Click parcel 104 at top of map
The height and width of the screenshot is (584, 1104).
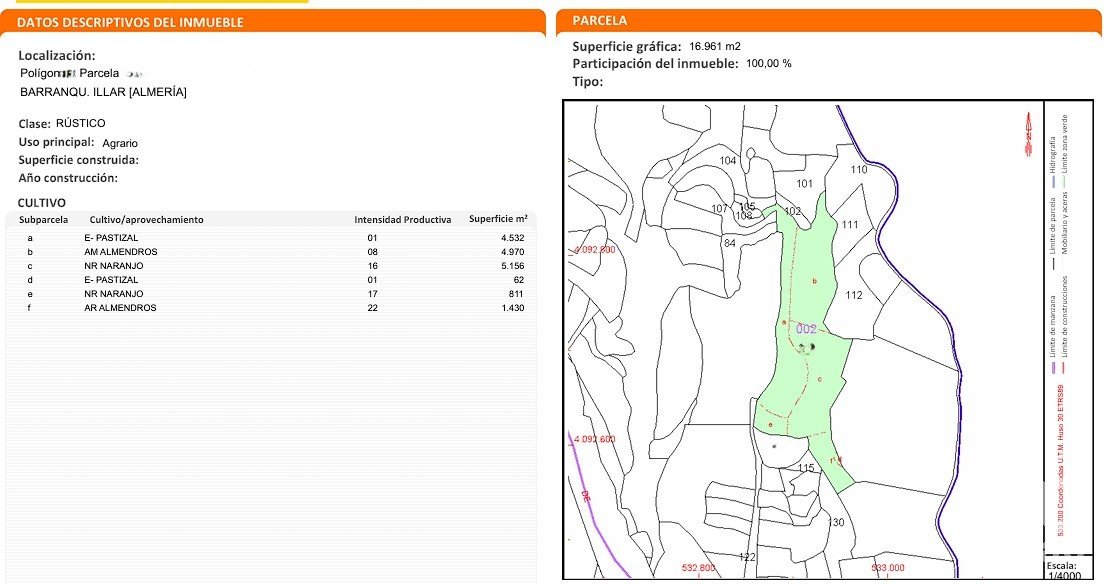pyautogui.click(x=728, y=161)
